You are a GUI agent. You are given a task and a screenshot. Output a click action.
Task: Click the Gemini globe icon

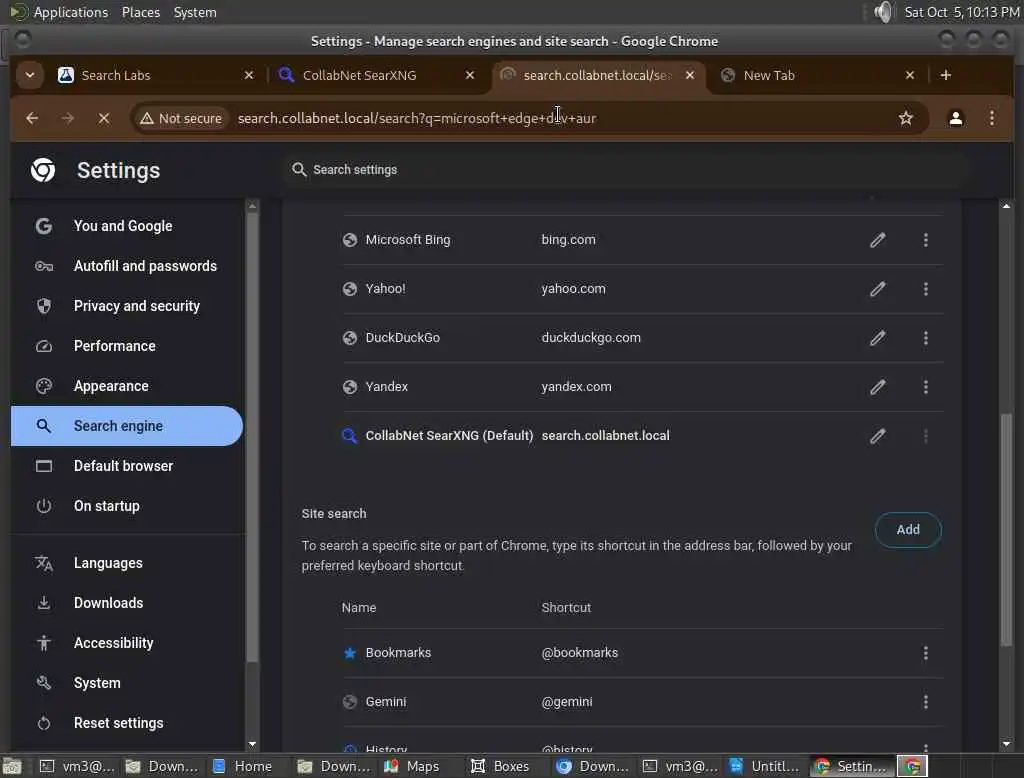349,702
